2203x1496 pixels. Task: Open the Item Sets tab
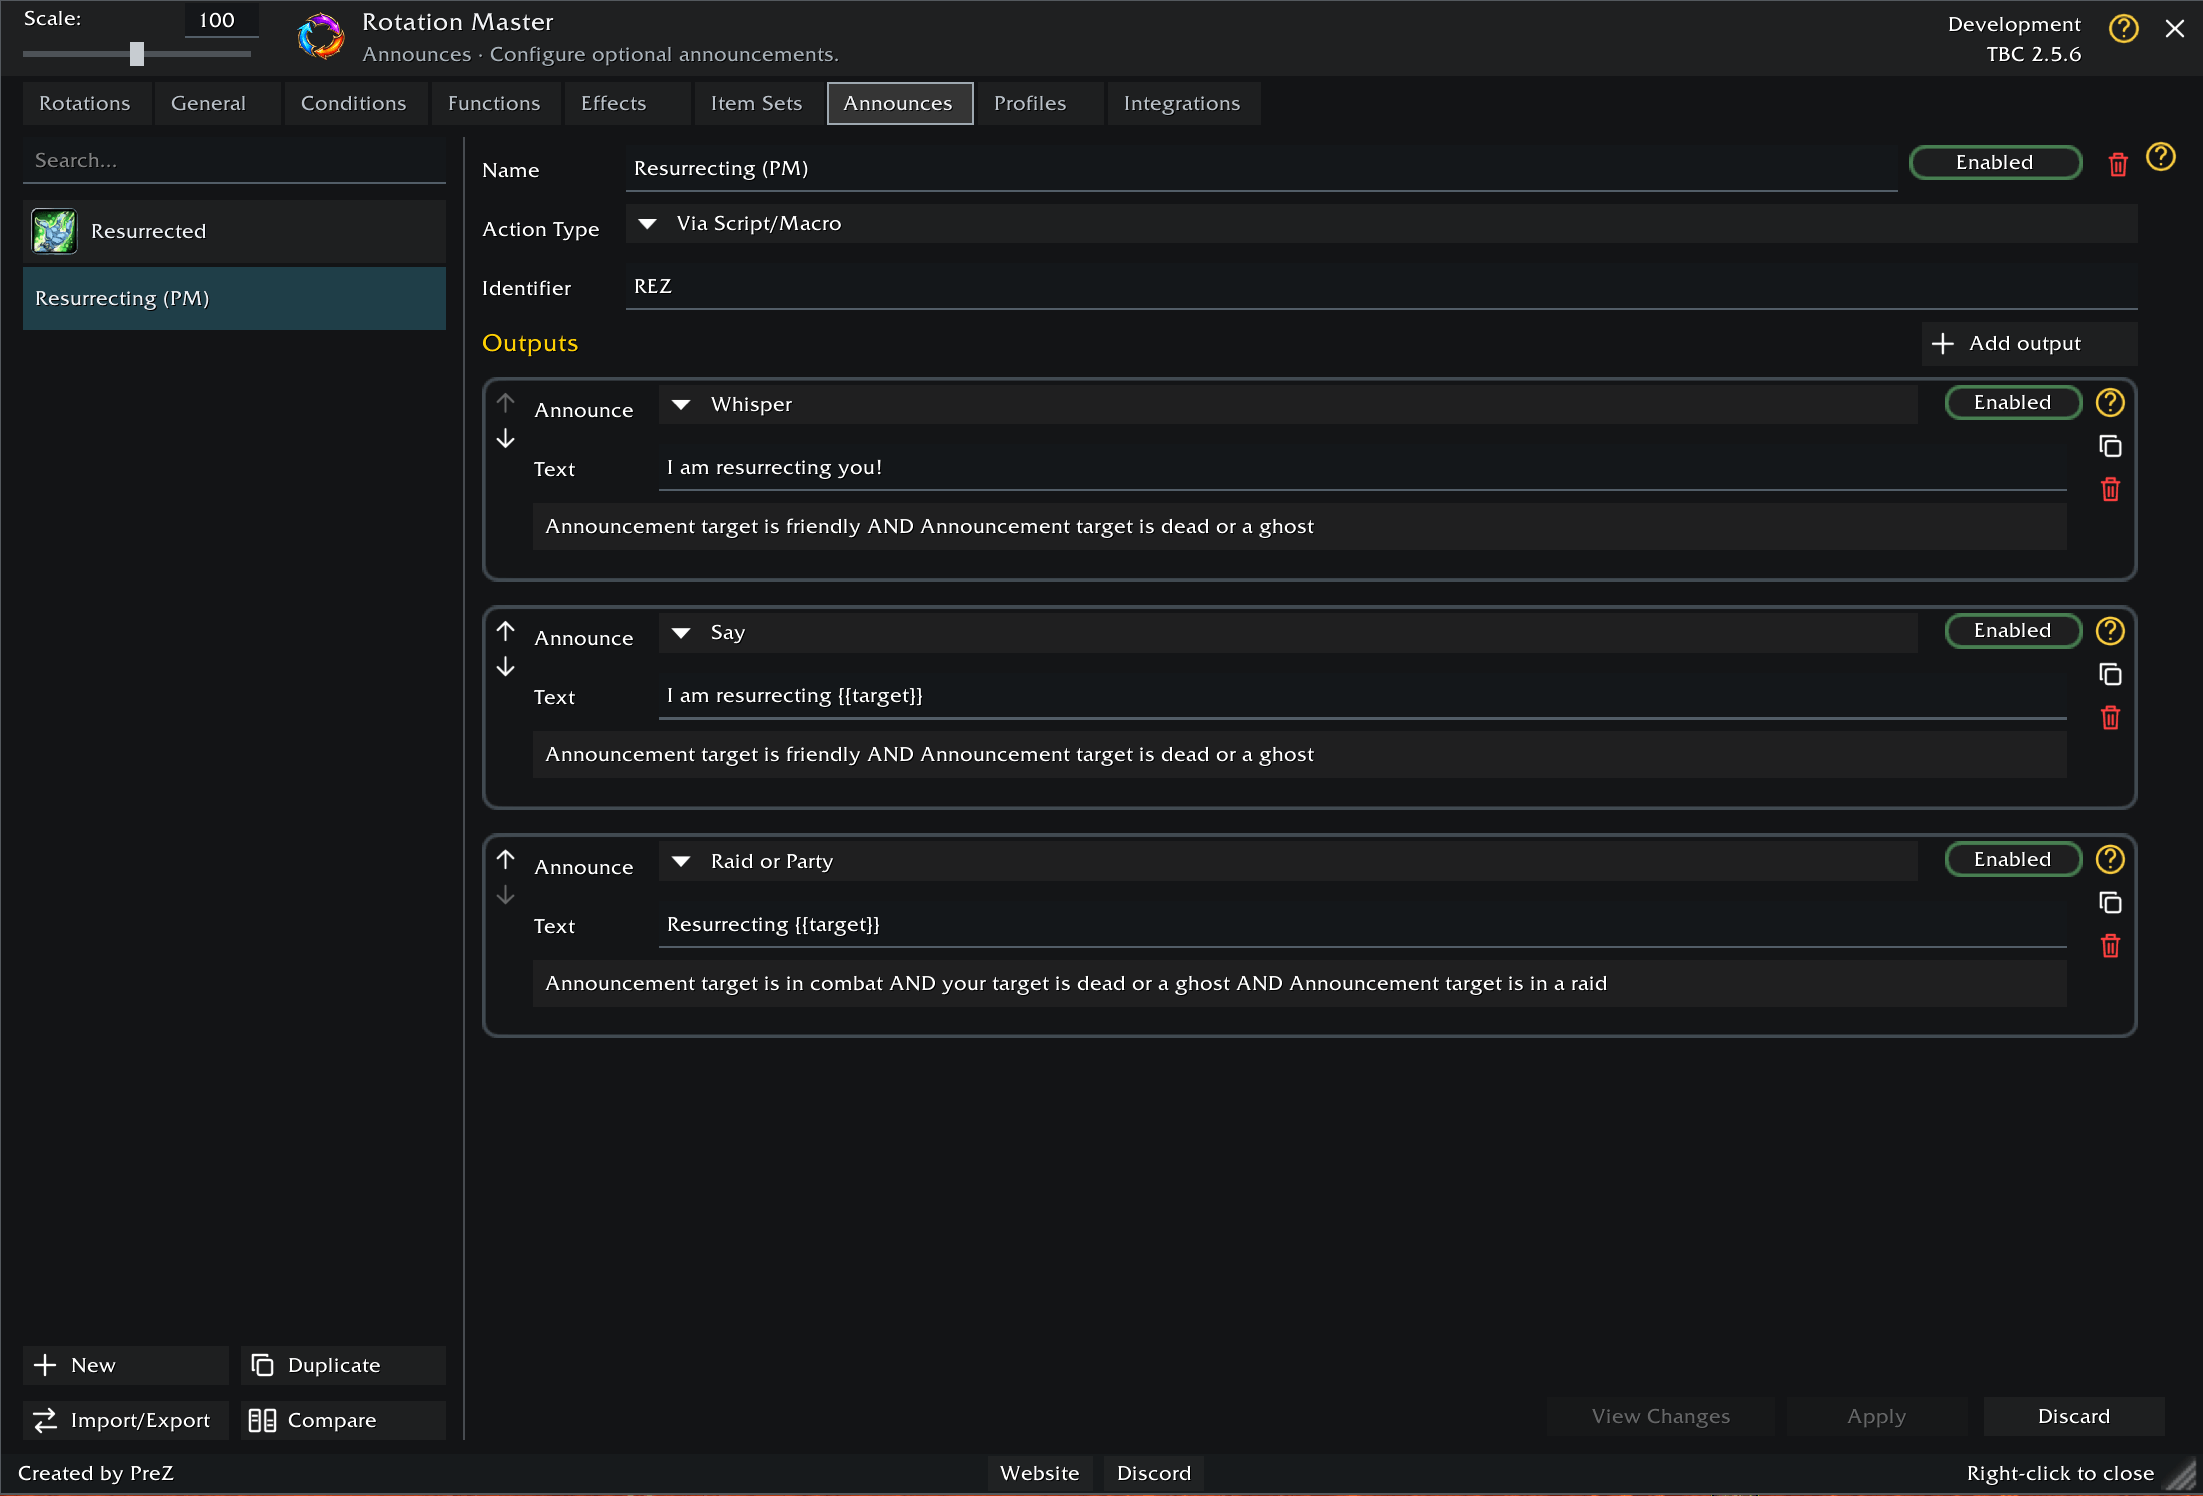[757, 104]
